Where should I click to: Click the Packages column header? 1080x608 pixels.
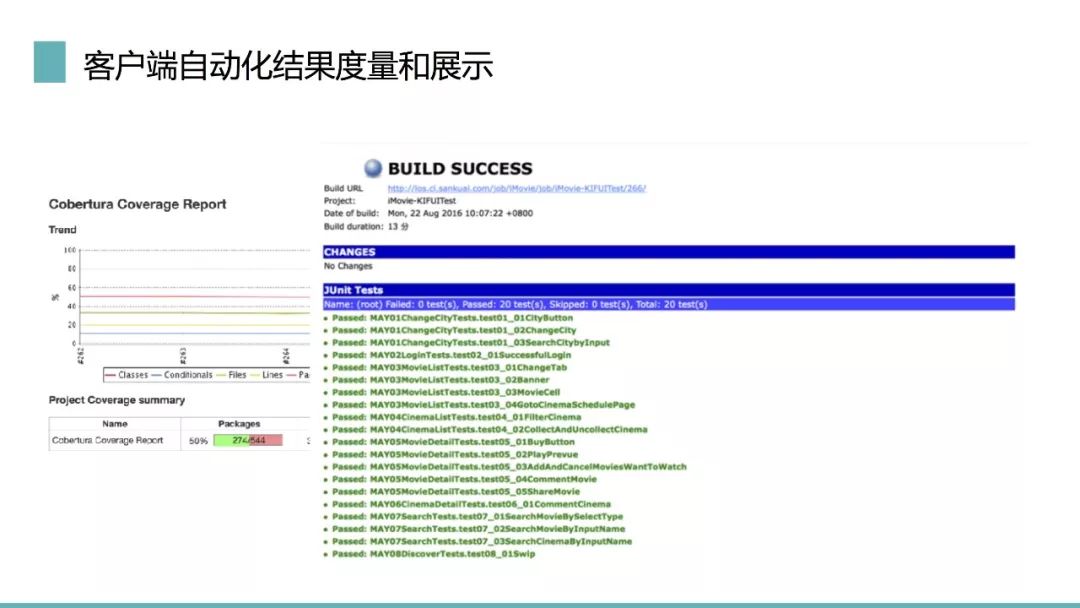239,424
